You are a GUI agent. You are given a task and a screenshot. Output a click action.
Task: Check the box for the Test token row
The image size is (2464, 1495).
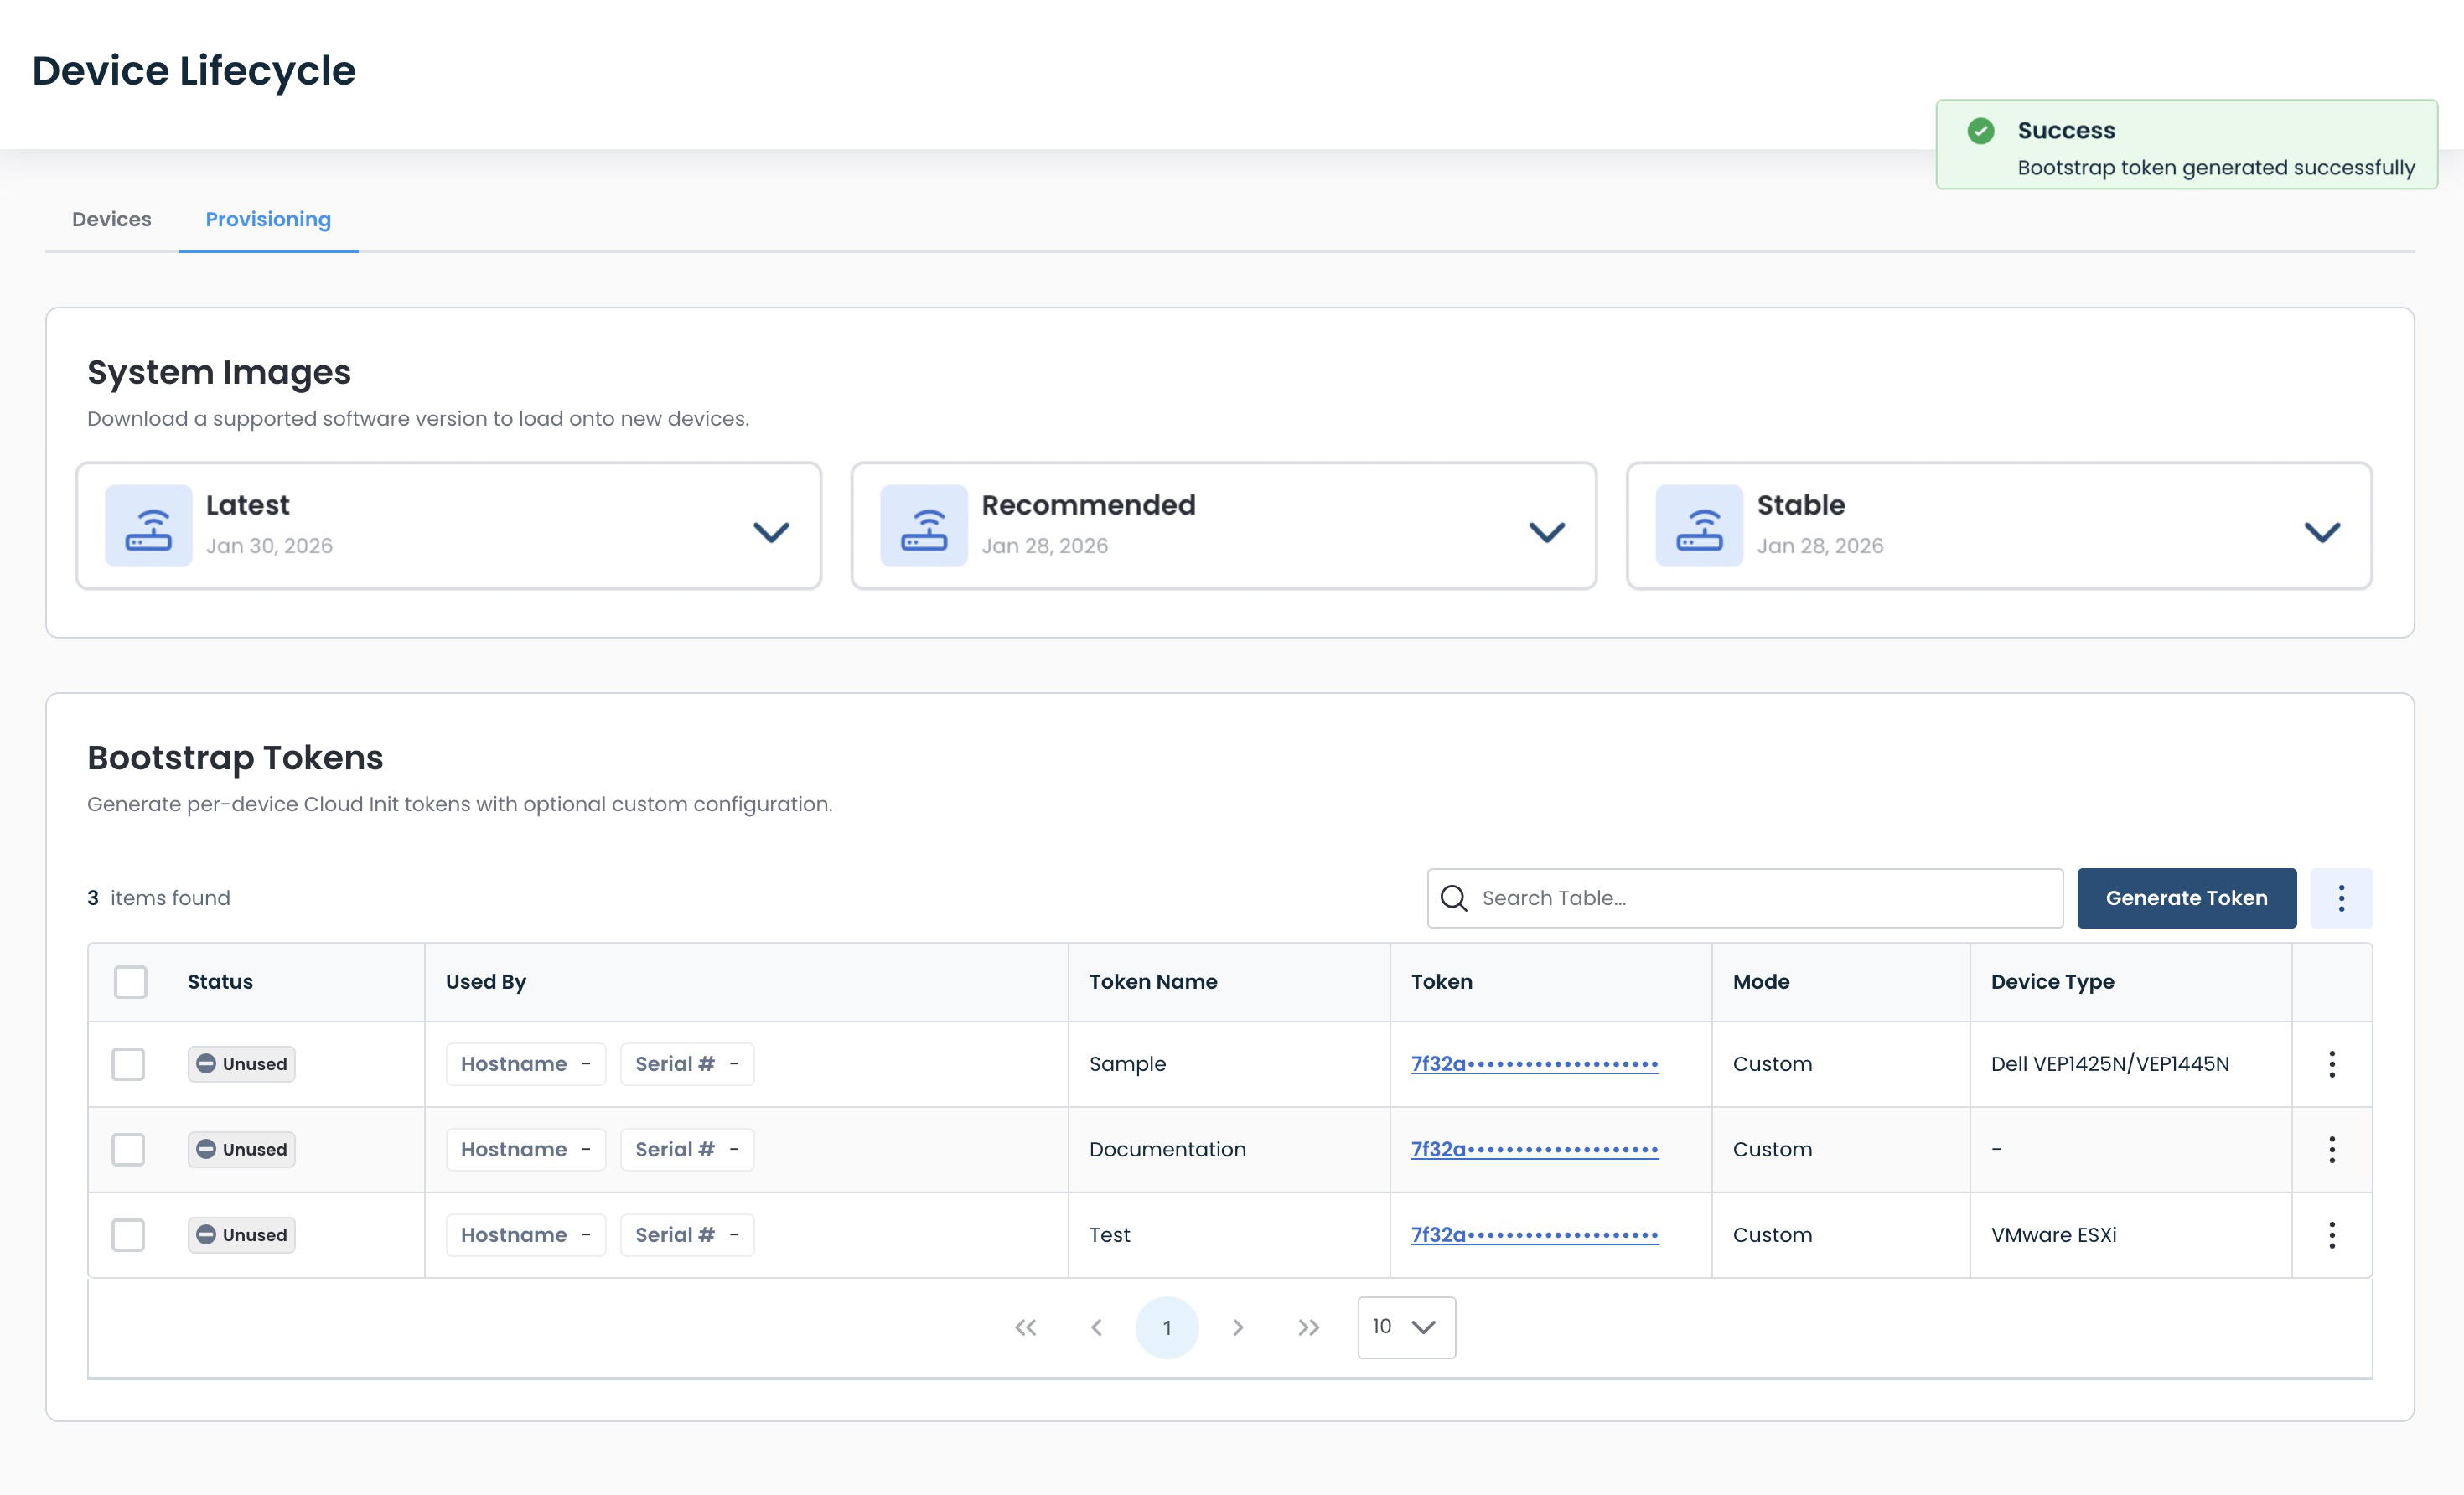(x=128, y=1235)
